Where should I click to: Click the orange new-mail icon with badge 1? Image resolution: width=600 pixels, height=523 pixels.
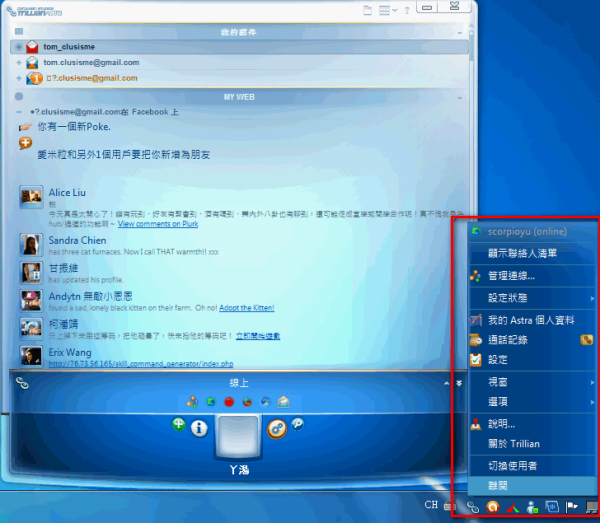tap(34, 78)
